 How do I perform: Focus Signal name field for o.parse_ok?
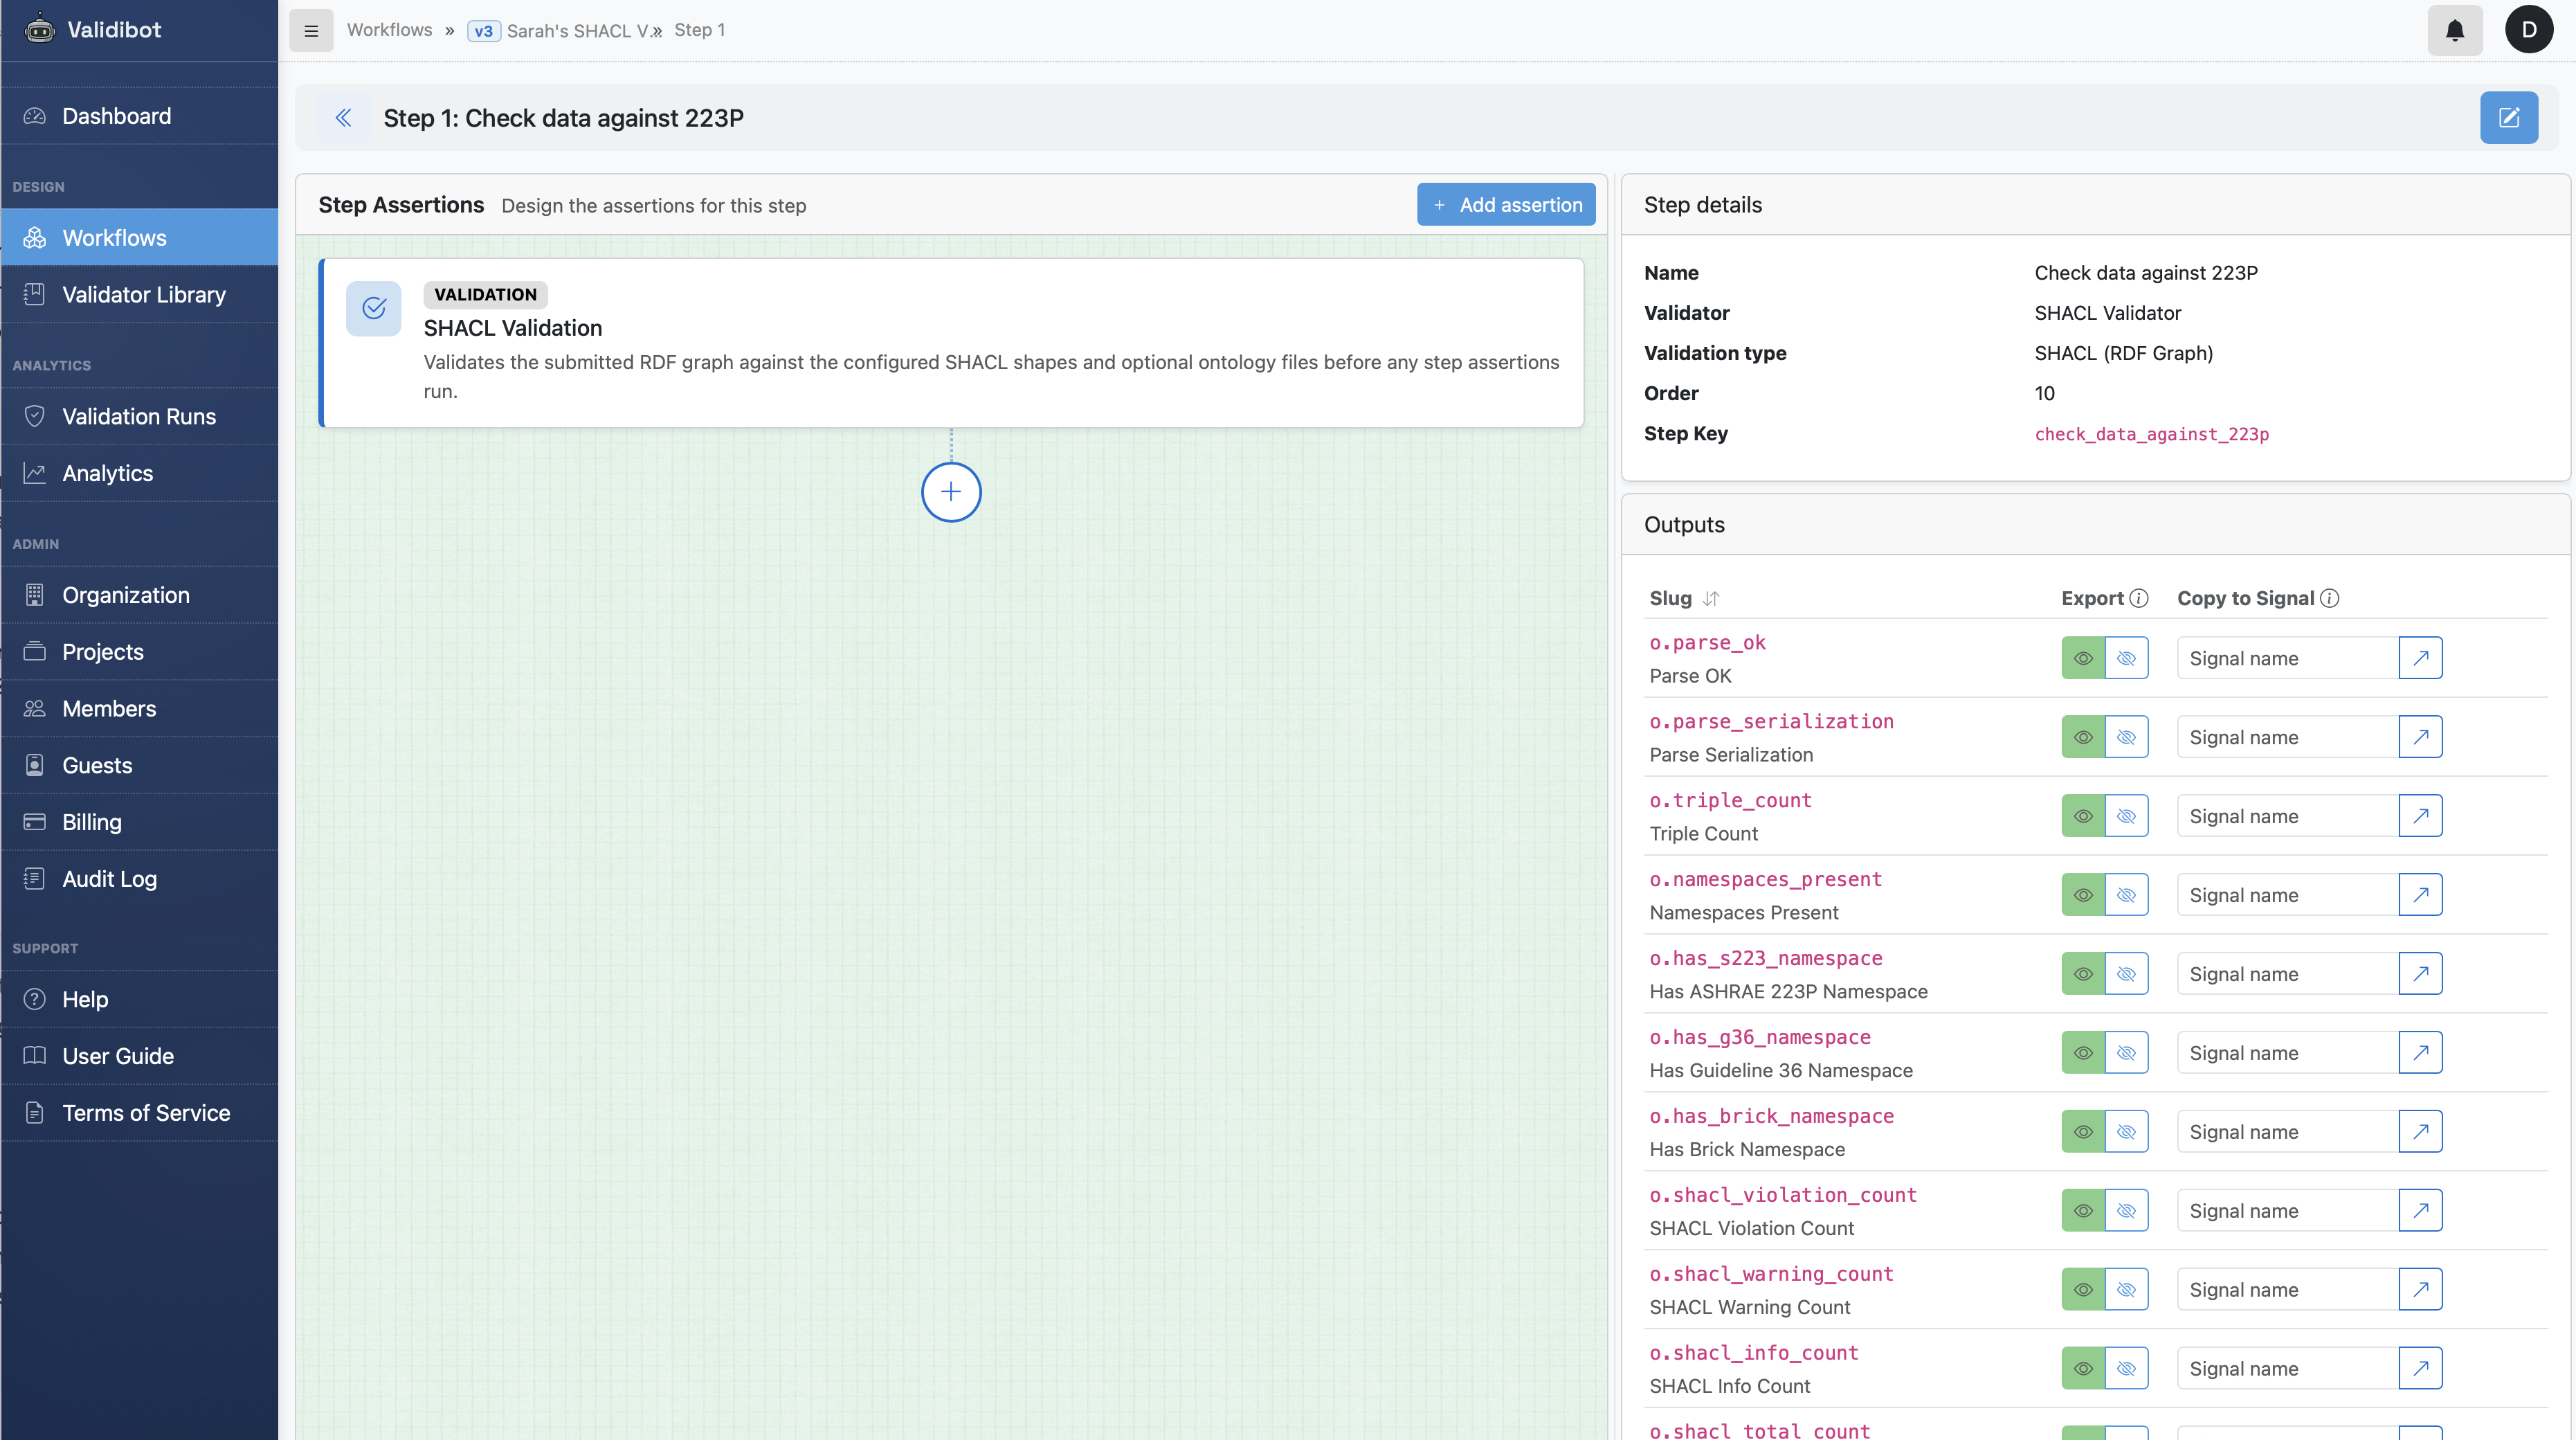tap(2288, 658)
